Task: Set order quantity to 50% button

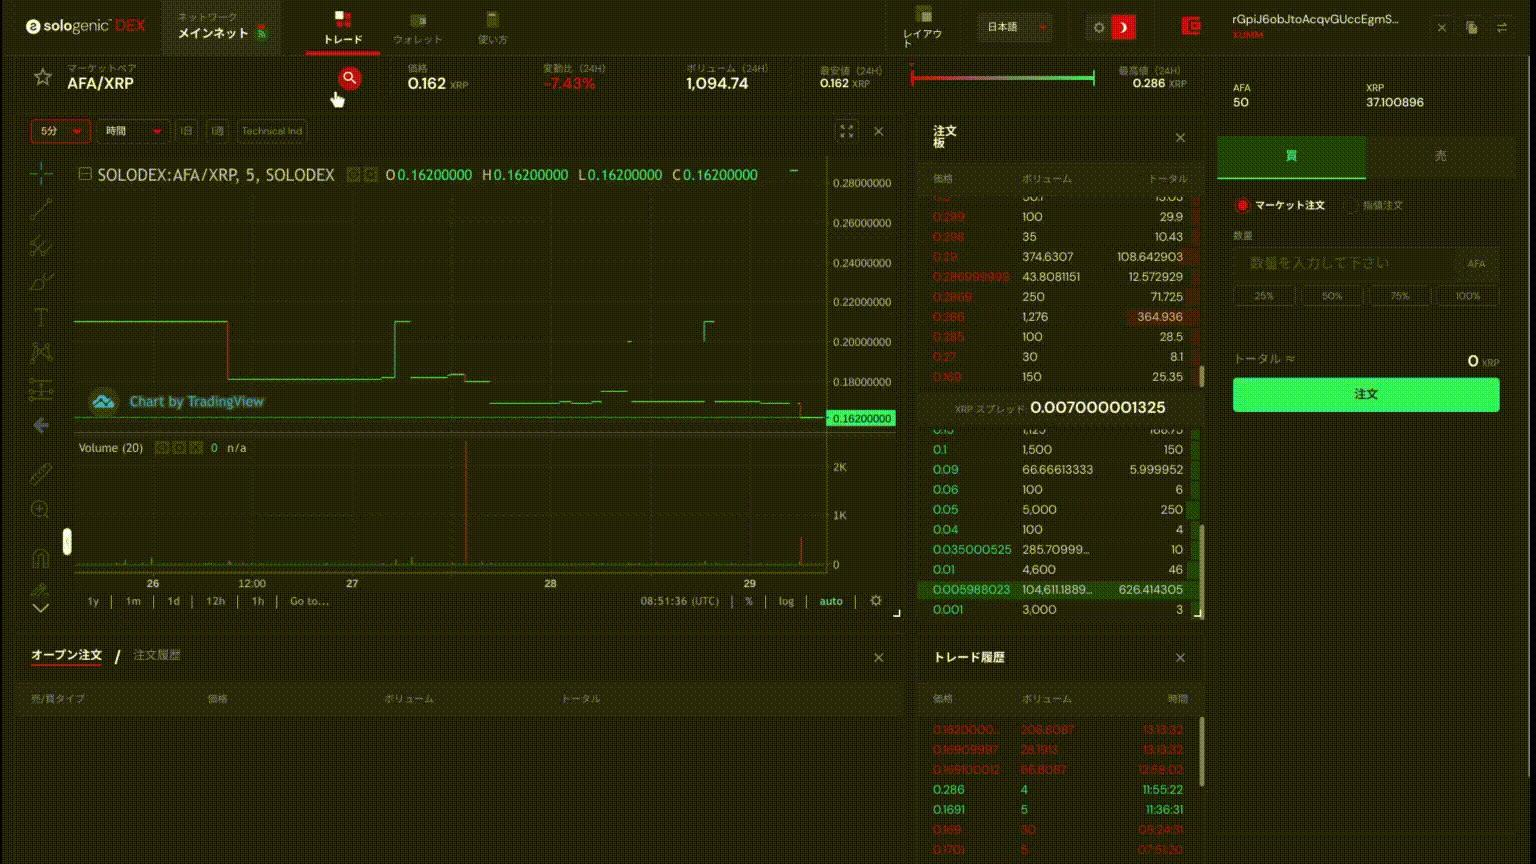Action: point(1331,296)
